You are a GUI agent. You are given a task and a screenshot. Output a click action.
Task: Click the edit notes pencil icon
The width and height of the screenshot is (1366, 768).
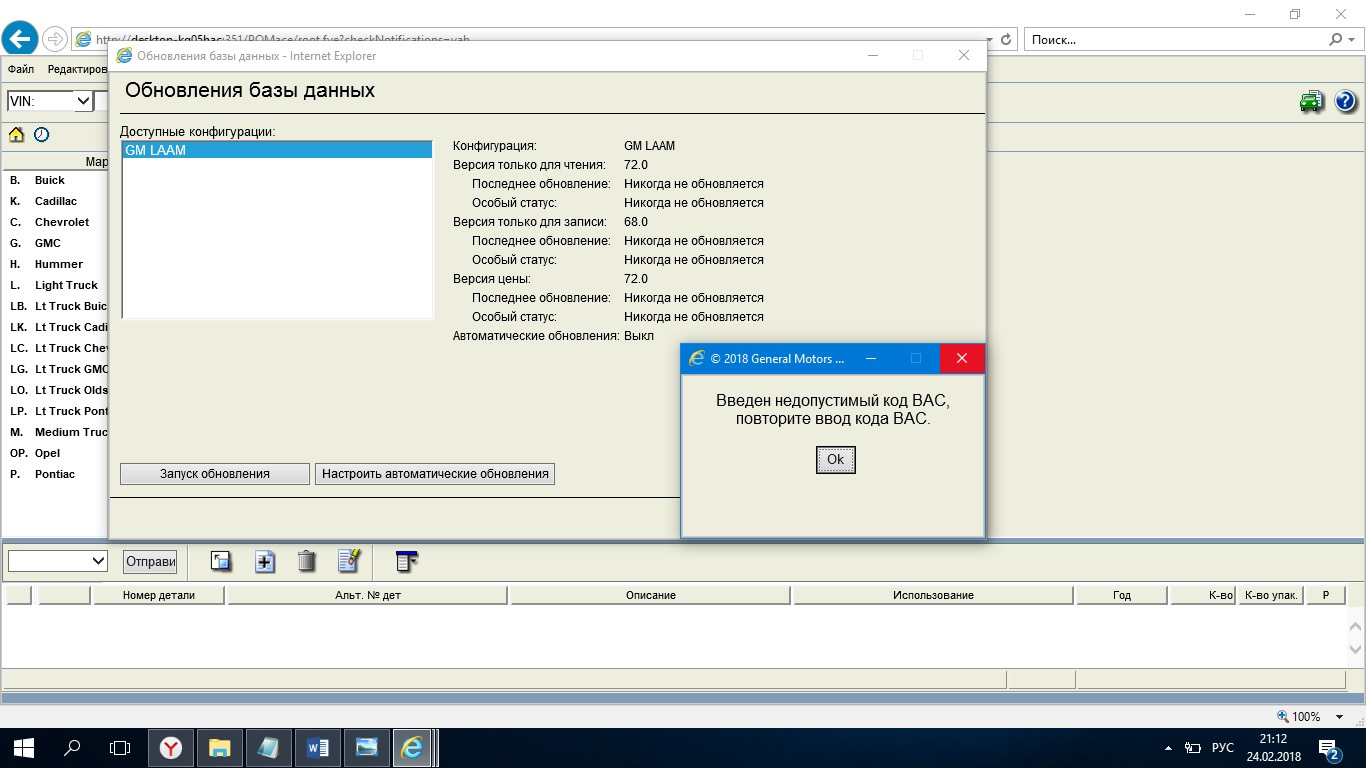click(348, 561)
